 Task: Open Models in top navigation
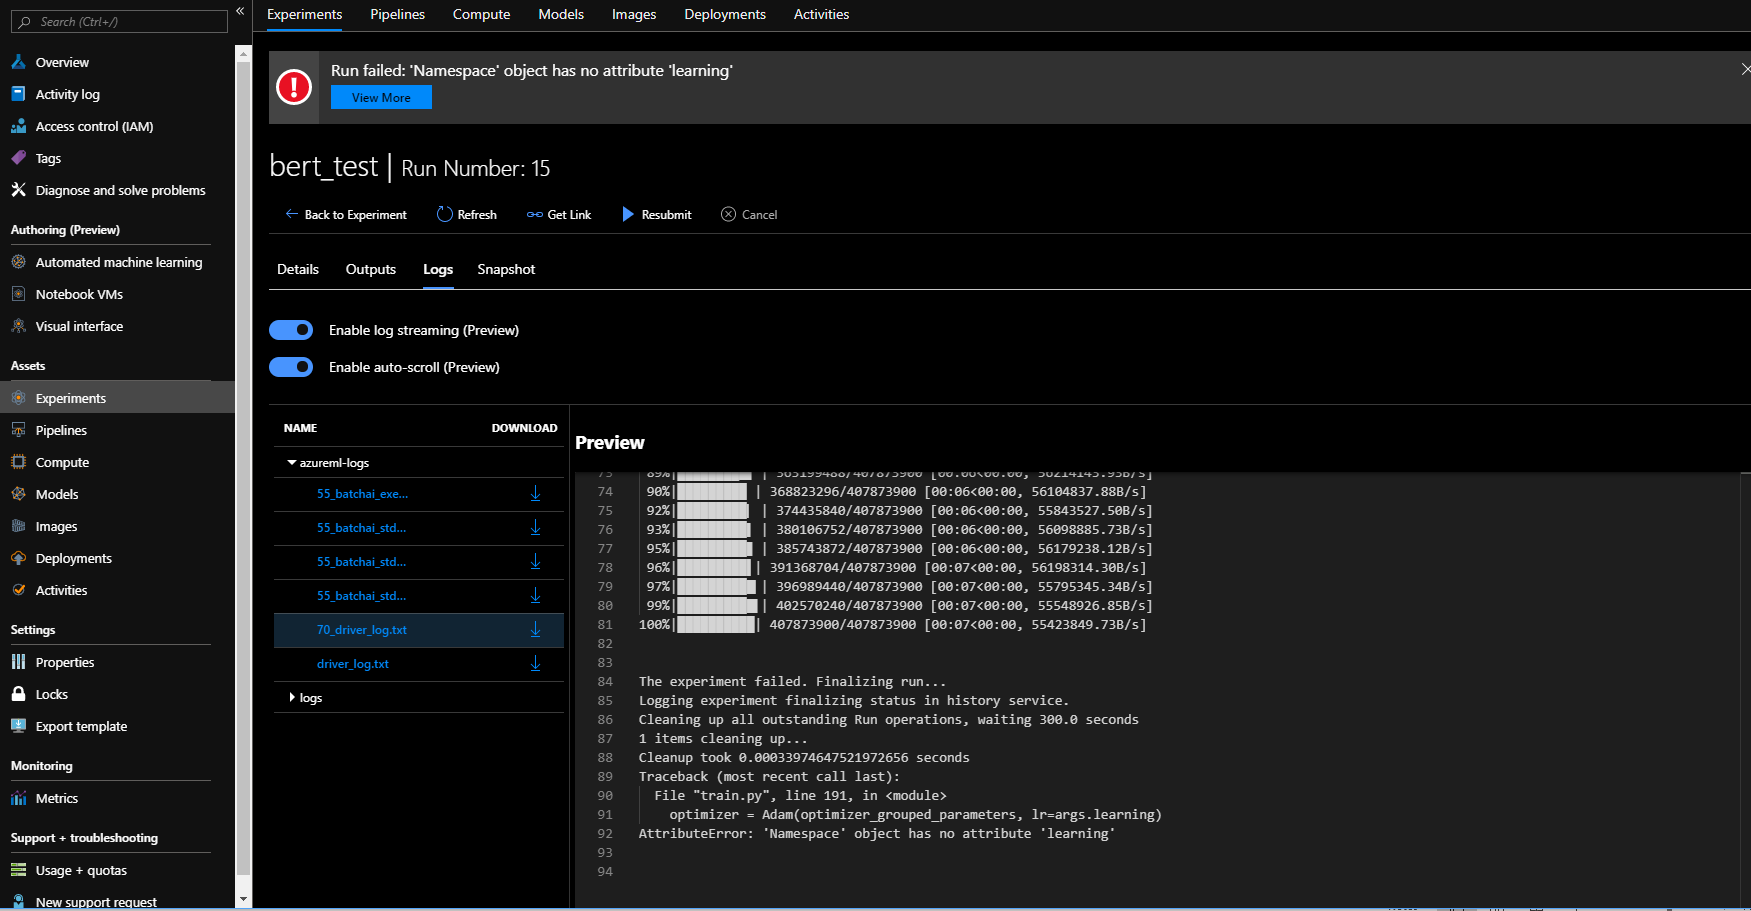click(x=561, y=14)
